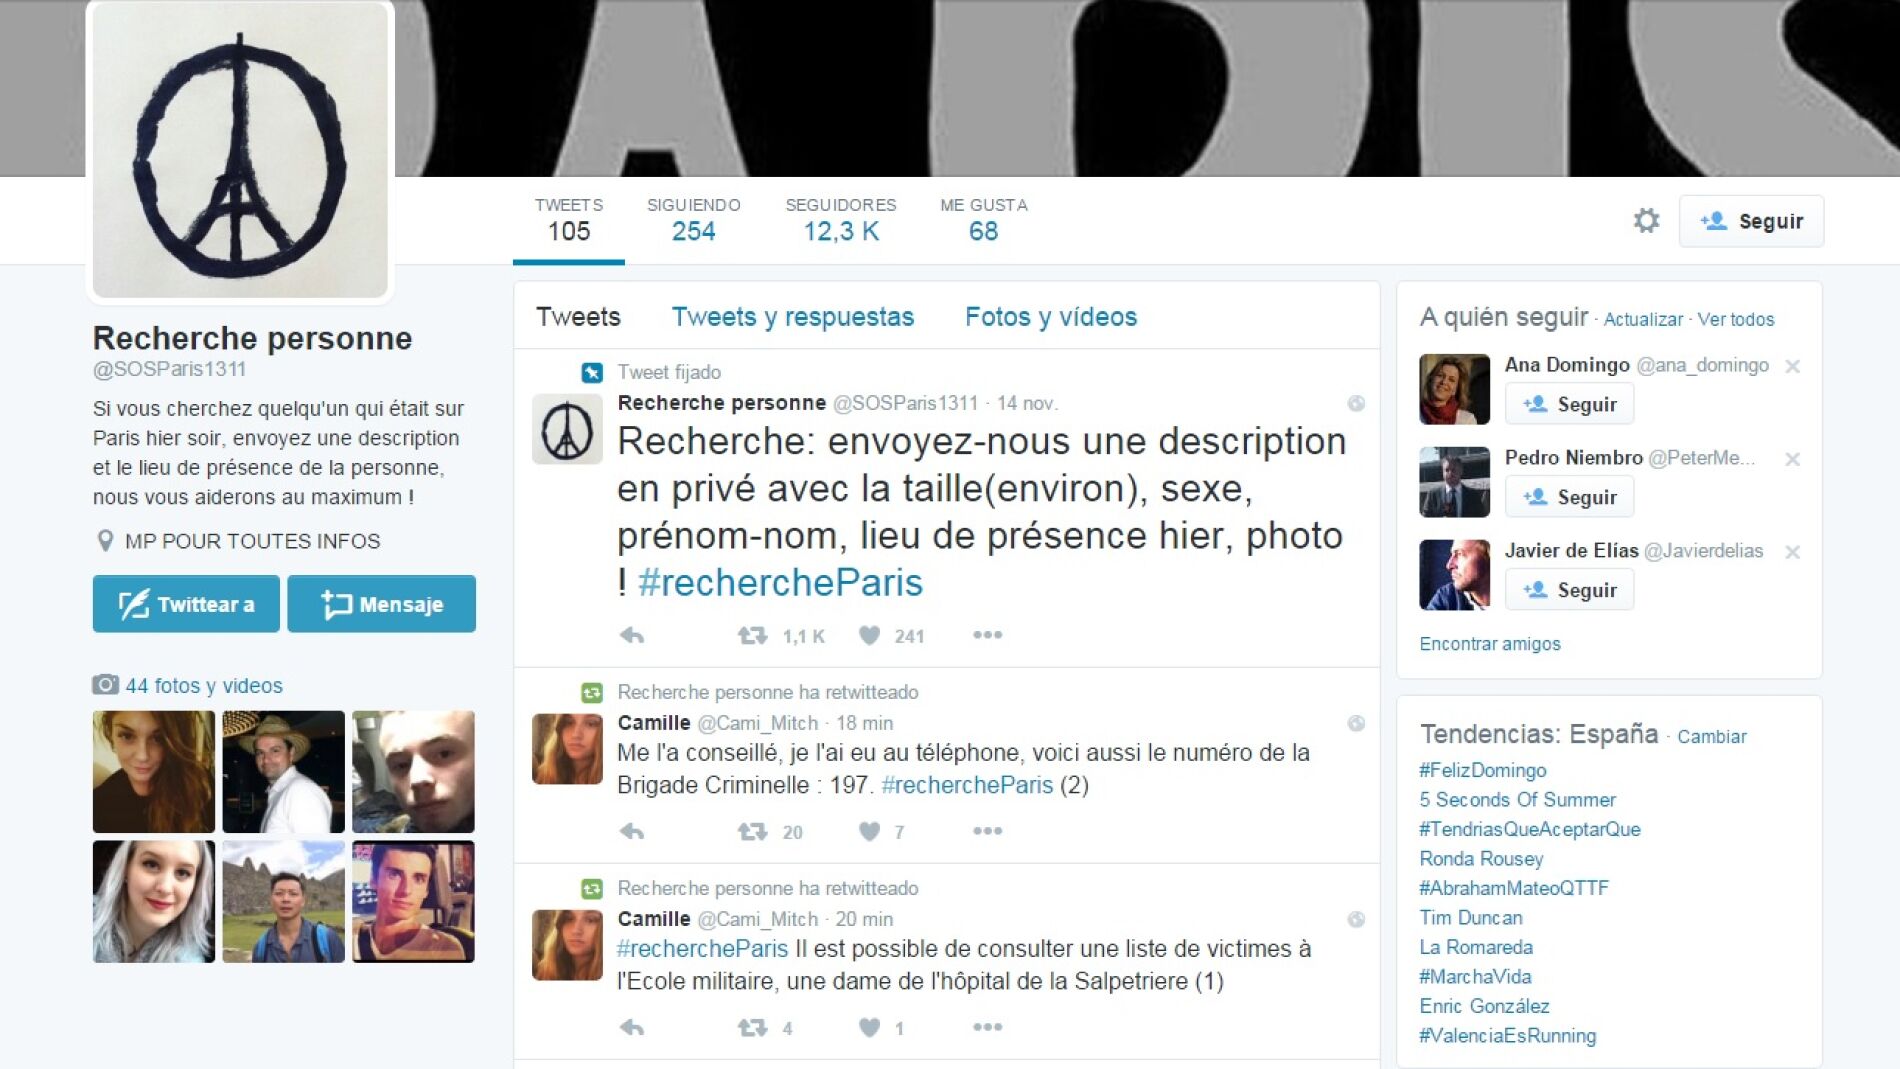Viewport: 1900px width, 1069px height.
Task: Follow Pedro Niembro
Action: click(x=1569, y=497)
